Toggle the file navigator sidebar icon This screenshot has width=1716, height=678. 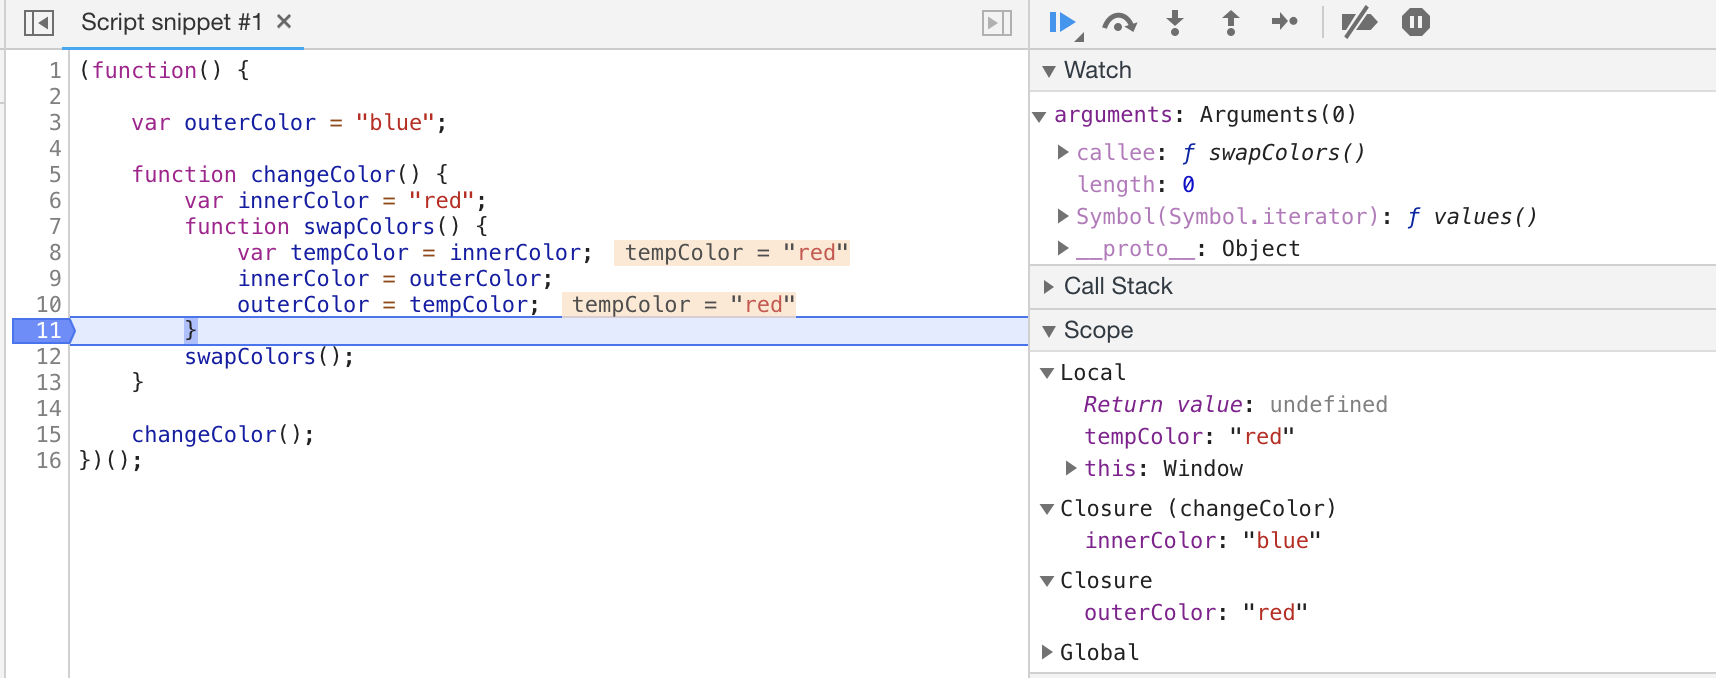(x=38, y=22)
